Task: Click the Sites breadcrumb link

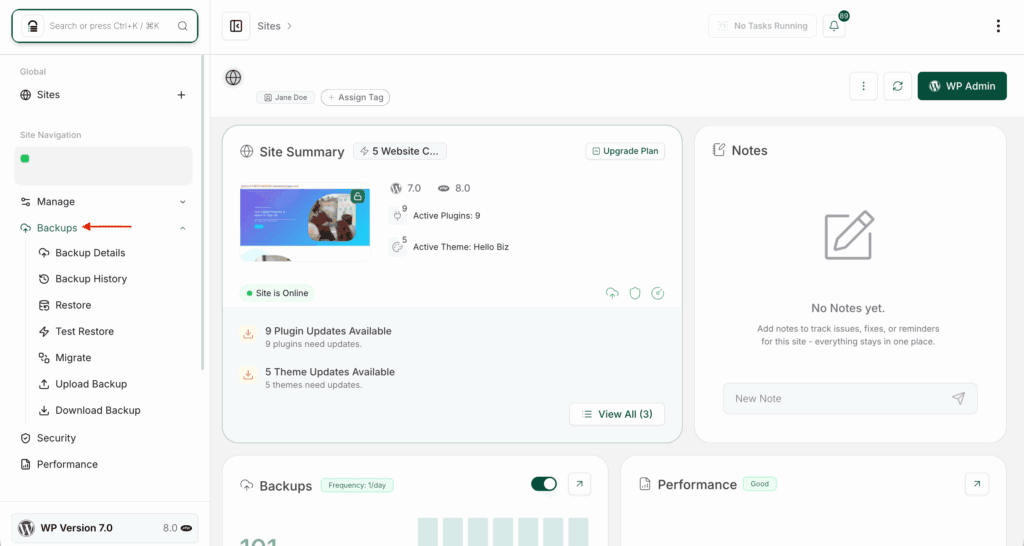Action: 268,26
